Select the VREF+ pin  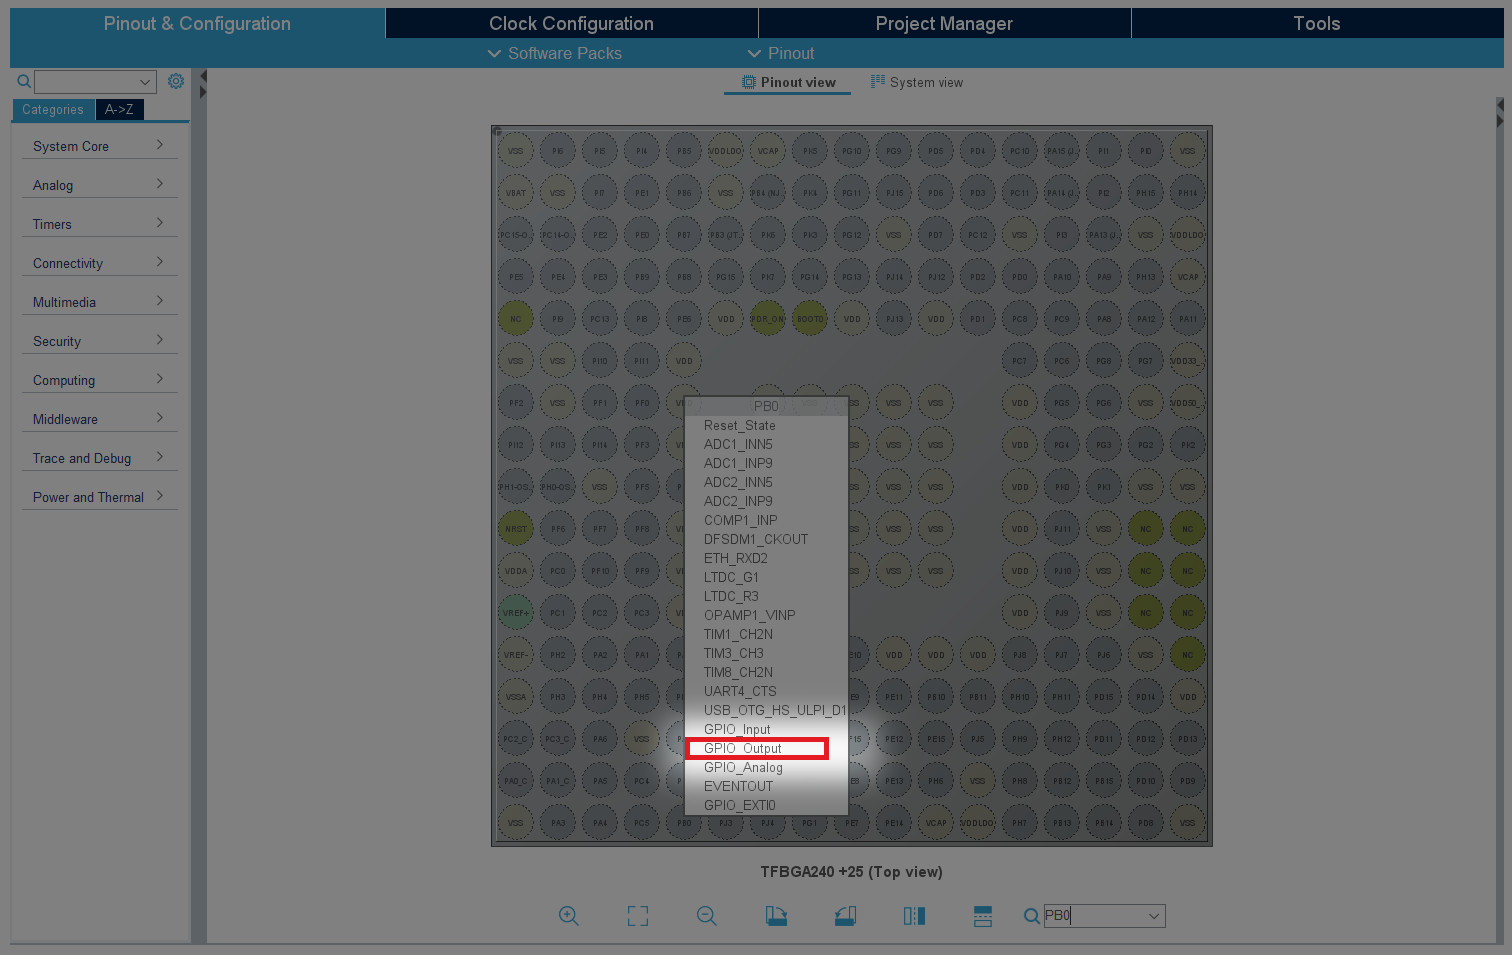[516, 613]
